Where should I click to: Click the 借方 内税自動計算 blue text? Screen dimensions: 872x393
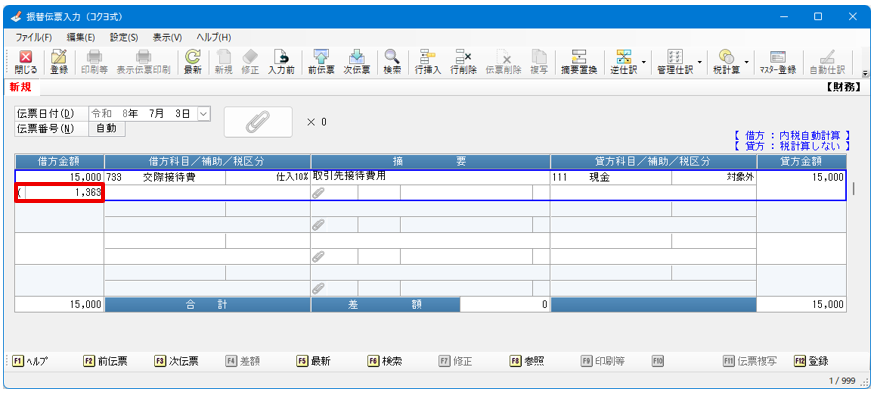pos(792,136)
